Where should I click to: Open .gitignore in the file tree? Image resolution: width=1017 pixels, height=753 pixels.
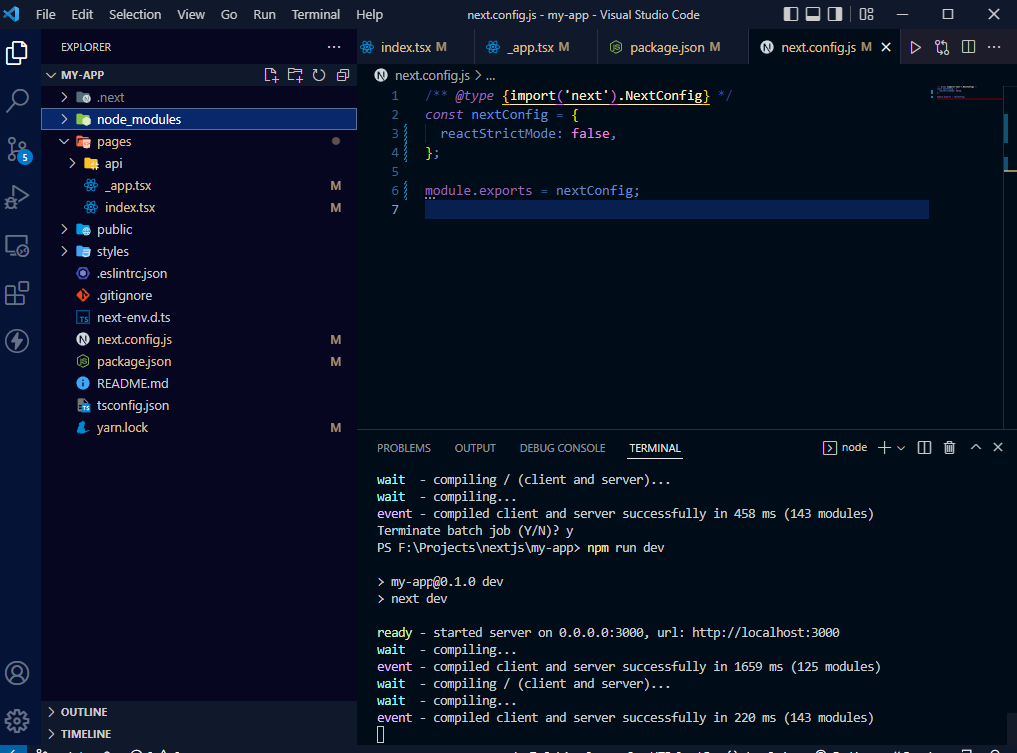(199, 295)
